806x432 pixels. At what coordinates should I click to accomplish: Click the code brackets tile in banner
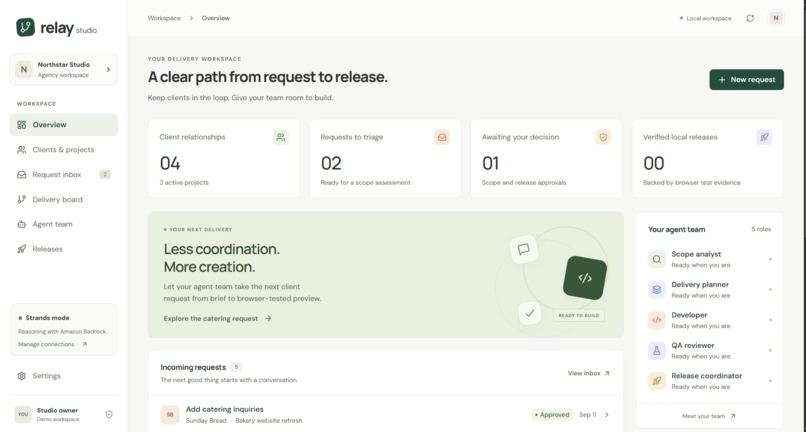pyautogui.click(x=585, y=278)
